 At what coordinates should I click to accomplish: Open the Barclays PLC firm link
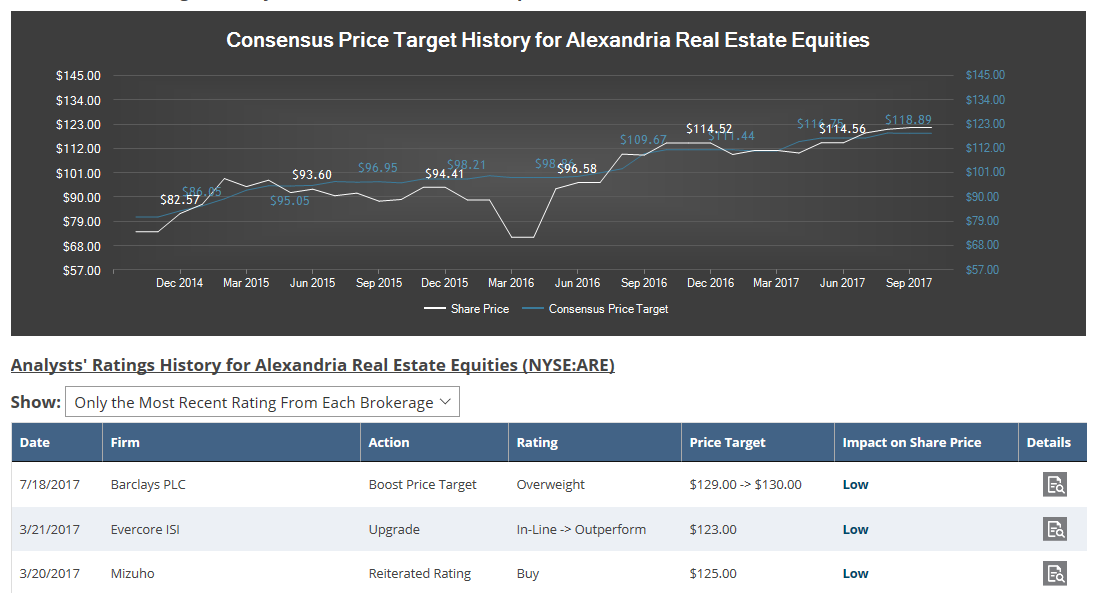pos(148,484)
